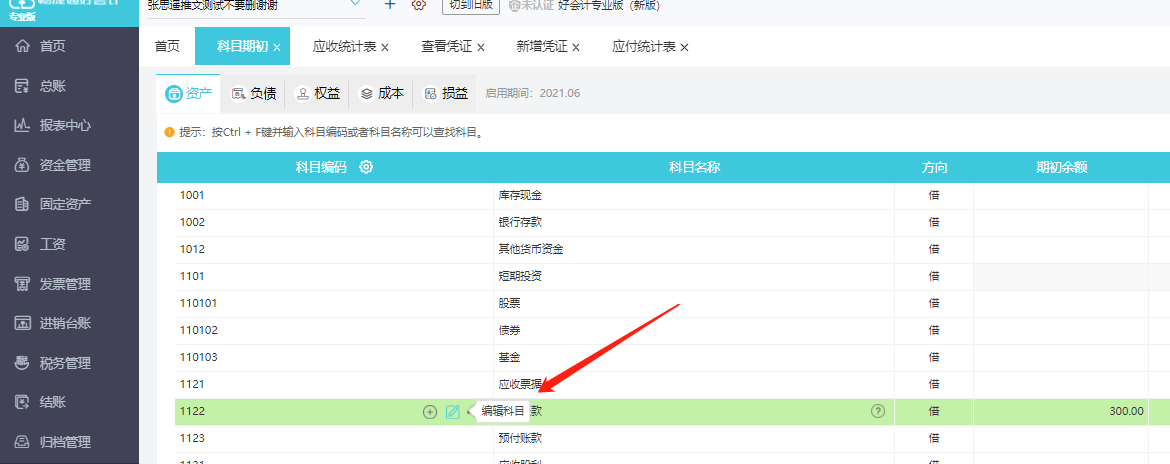Click the plus icon in the top bar

pos(390,4)
